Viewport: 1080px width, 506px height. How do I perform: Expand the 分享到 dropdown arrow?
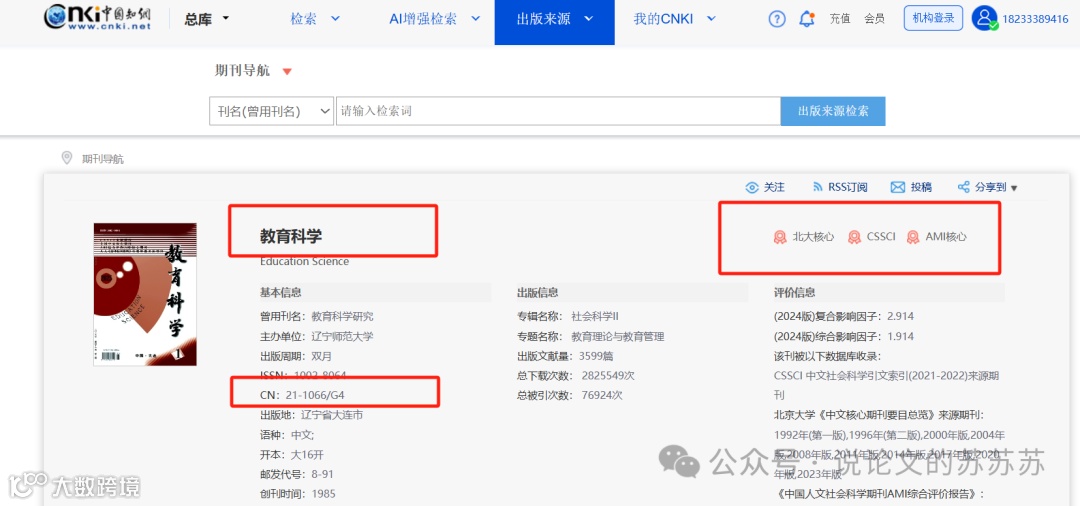[x=1014, y=188]
